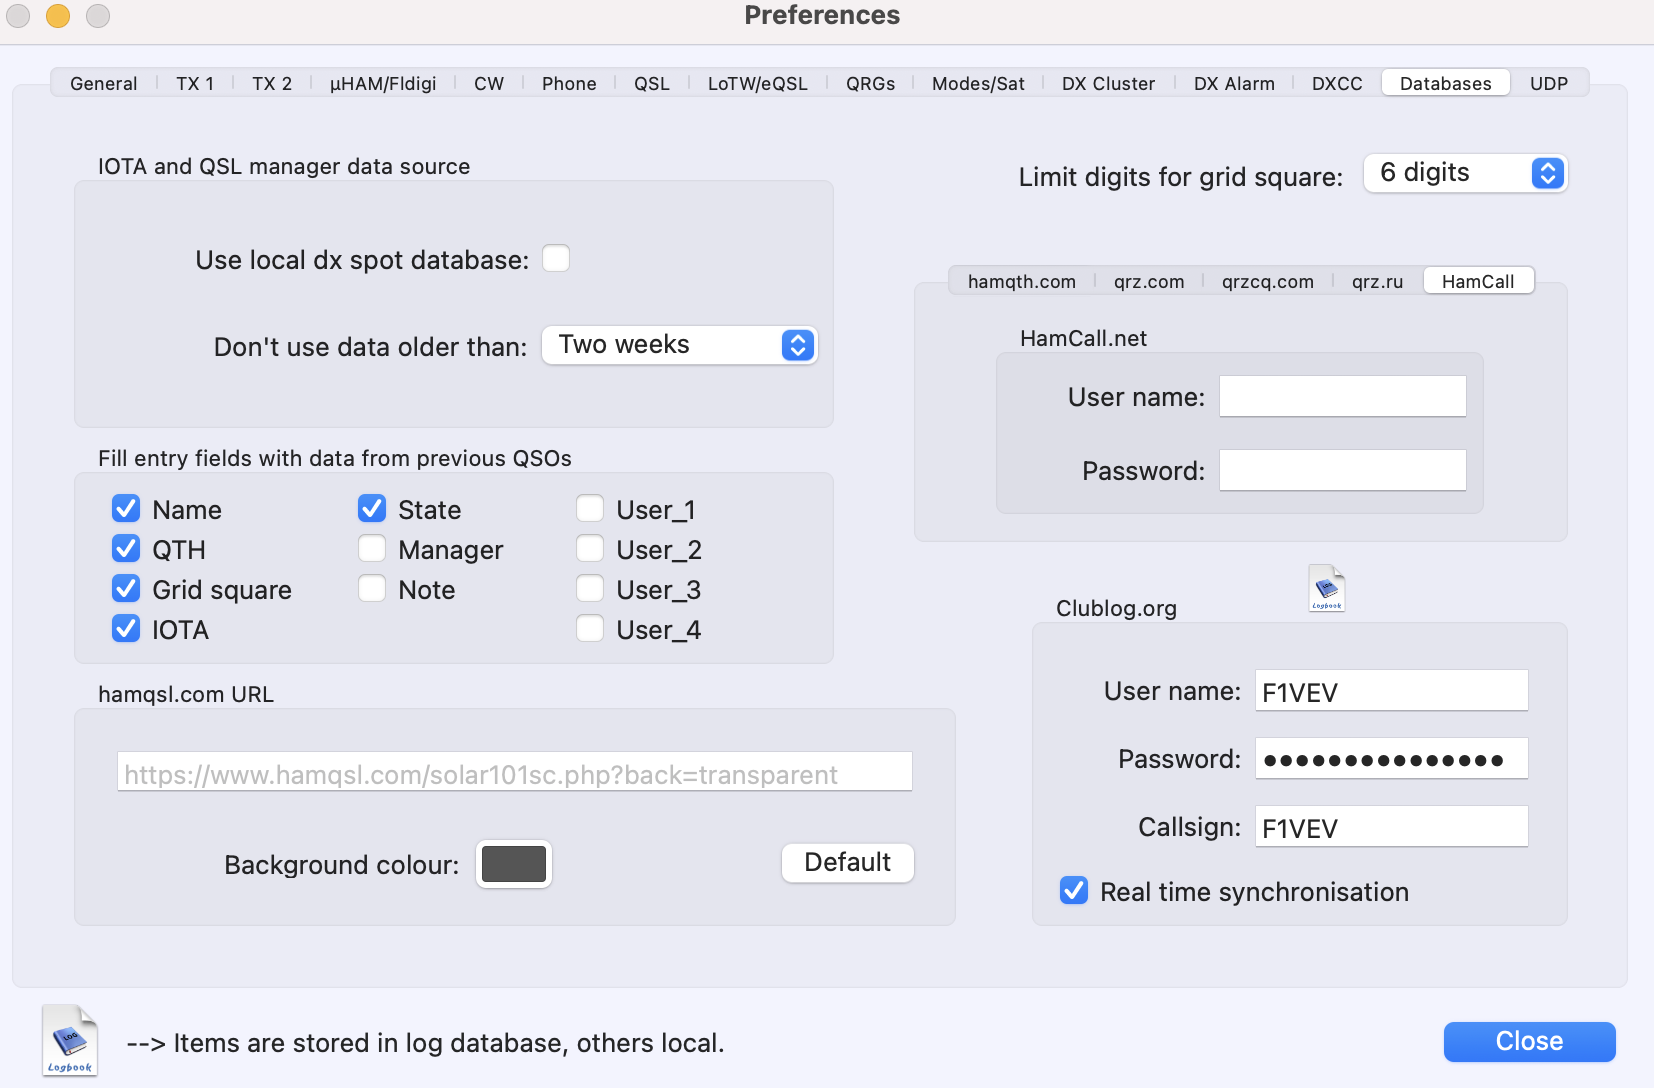Click the hamqsl.com URL input field
Image resolution: width=1654 pixels, height=1088 pixels.
[x=514, y=772]
